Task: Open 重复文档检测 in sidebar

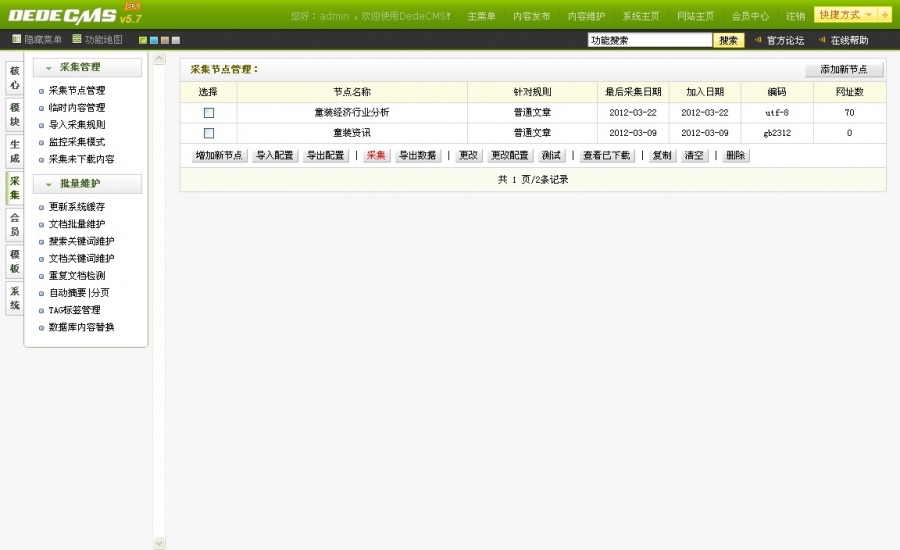Action: [x=77, y=276]
